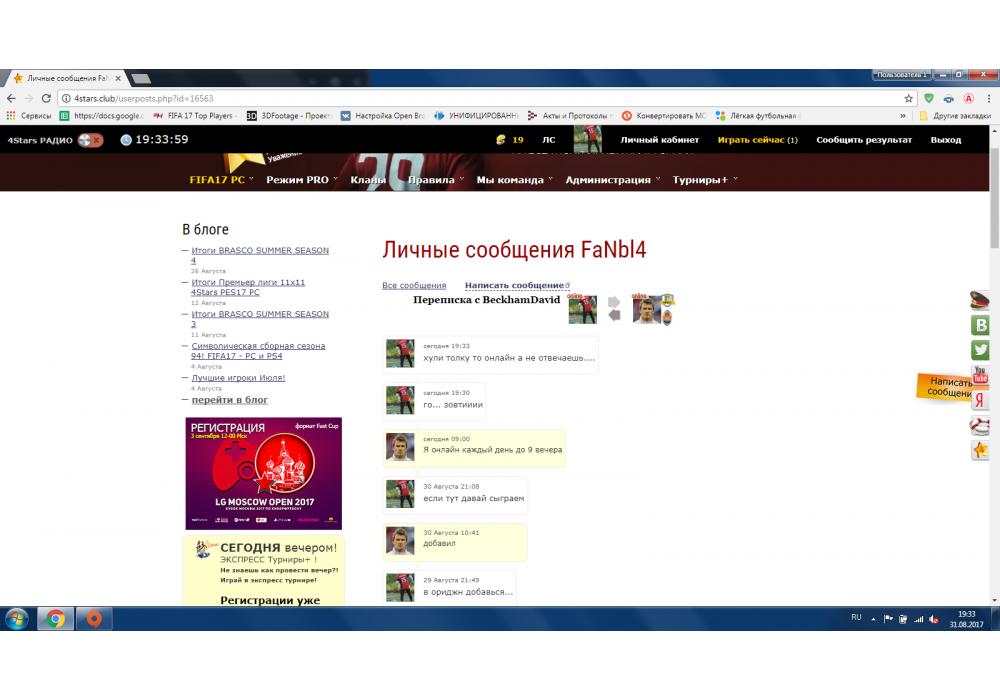Open the Twitter sidebar icon
The image size is (1000, 700).
981,350
